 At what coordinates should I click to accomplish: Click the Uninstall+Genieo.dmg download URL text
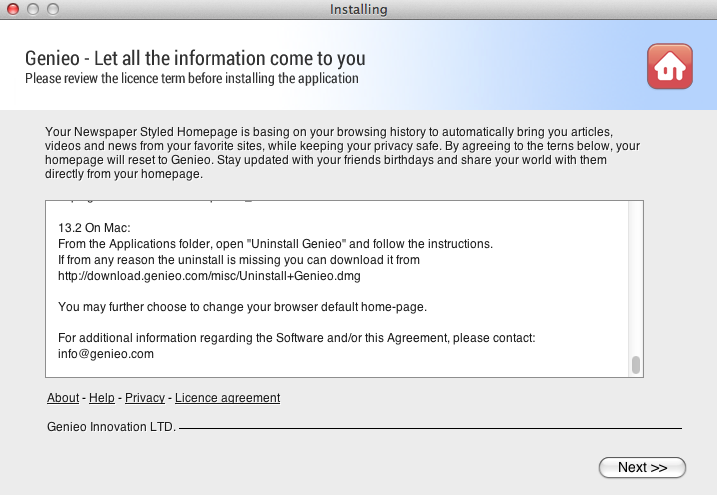tap(209, 275)
